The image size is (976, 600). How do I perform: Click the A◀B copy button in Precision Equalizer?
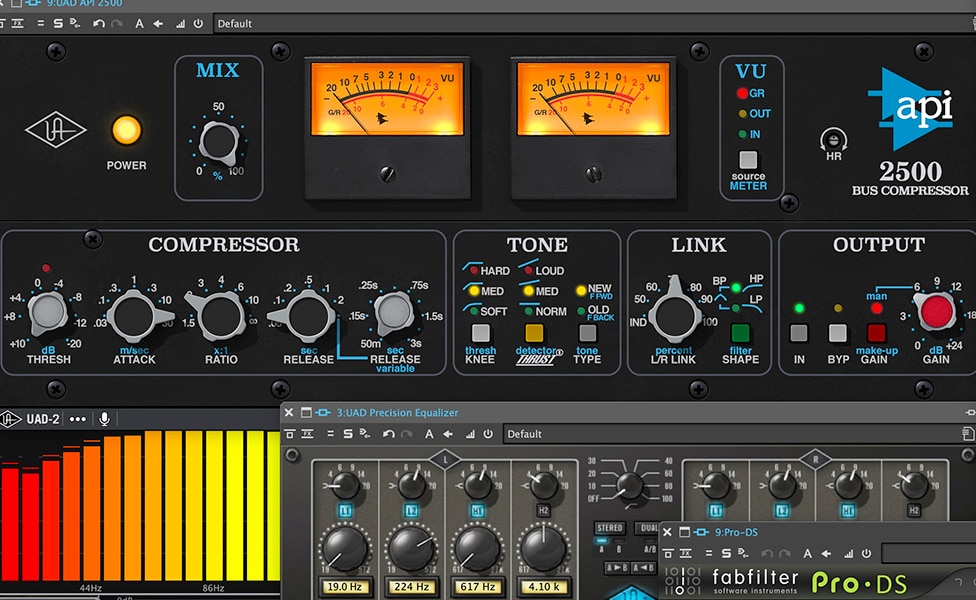643,568
